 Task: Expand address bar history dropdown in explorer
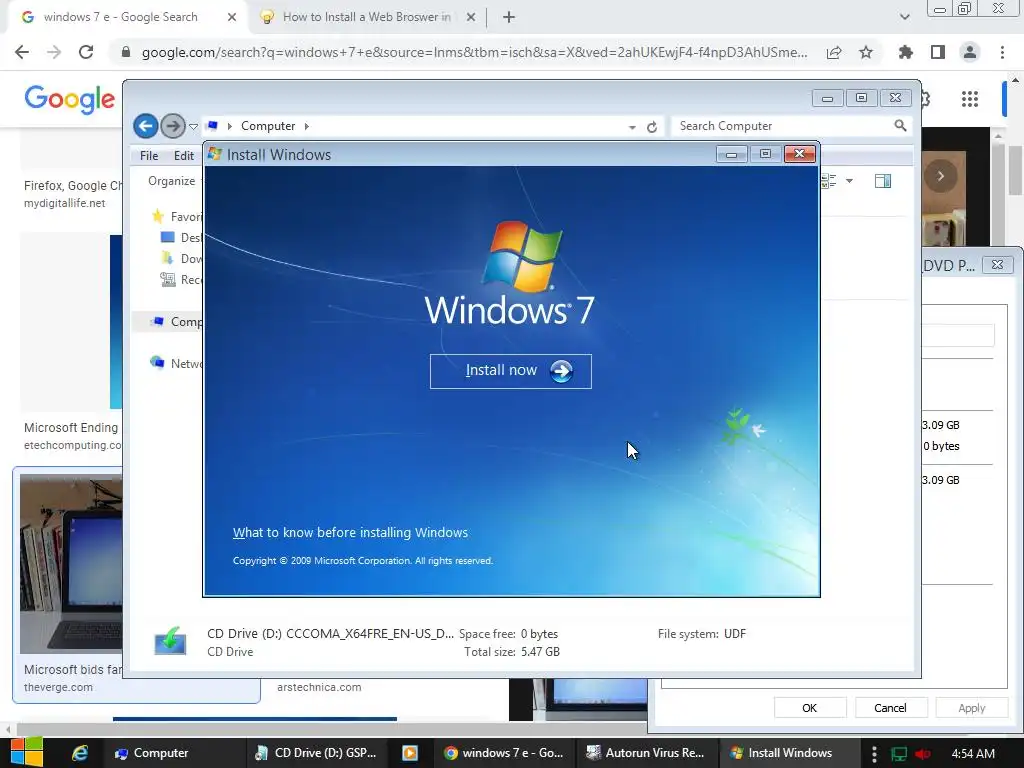tap(632, 127)
